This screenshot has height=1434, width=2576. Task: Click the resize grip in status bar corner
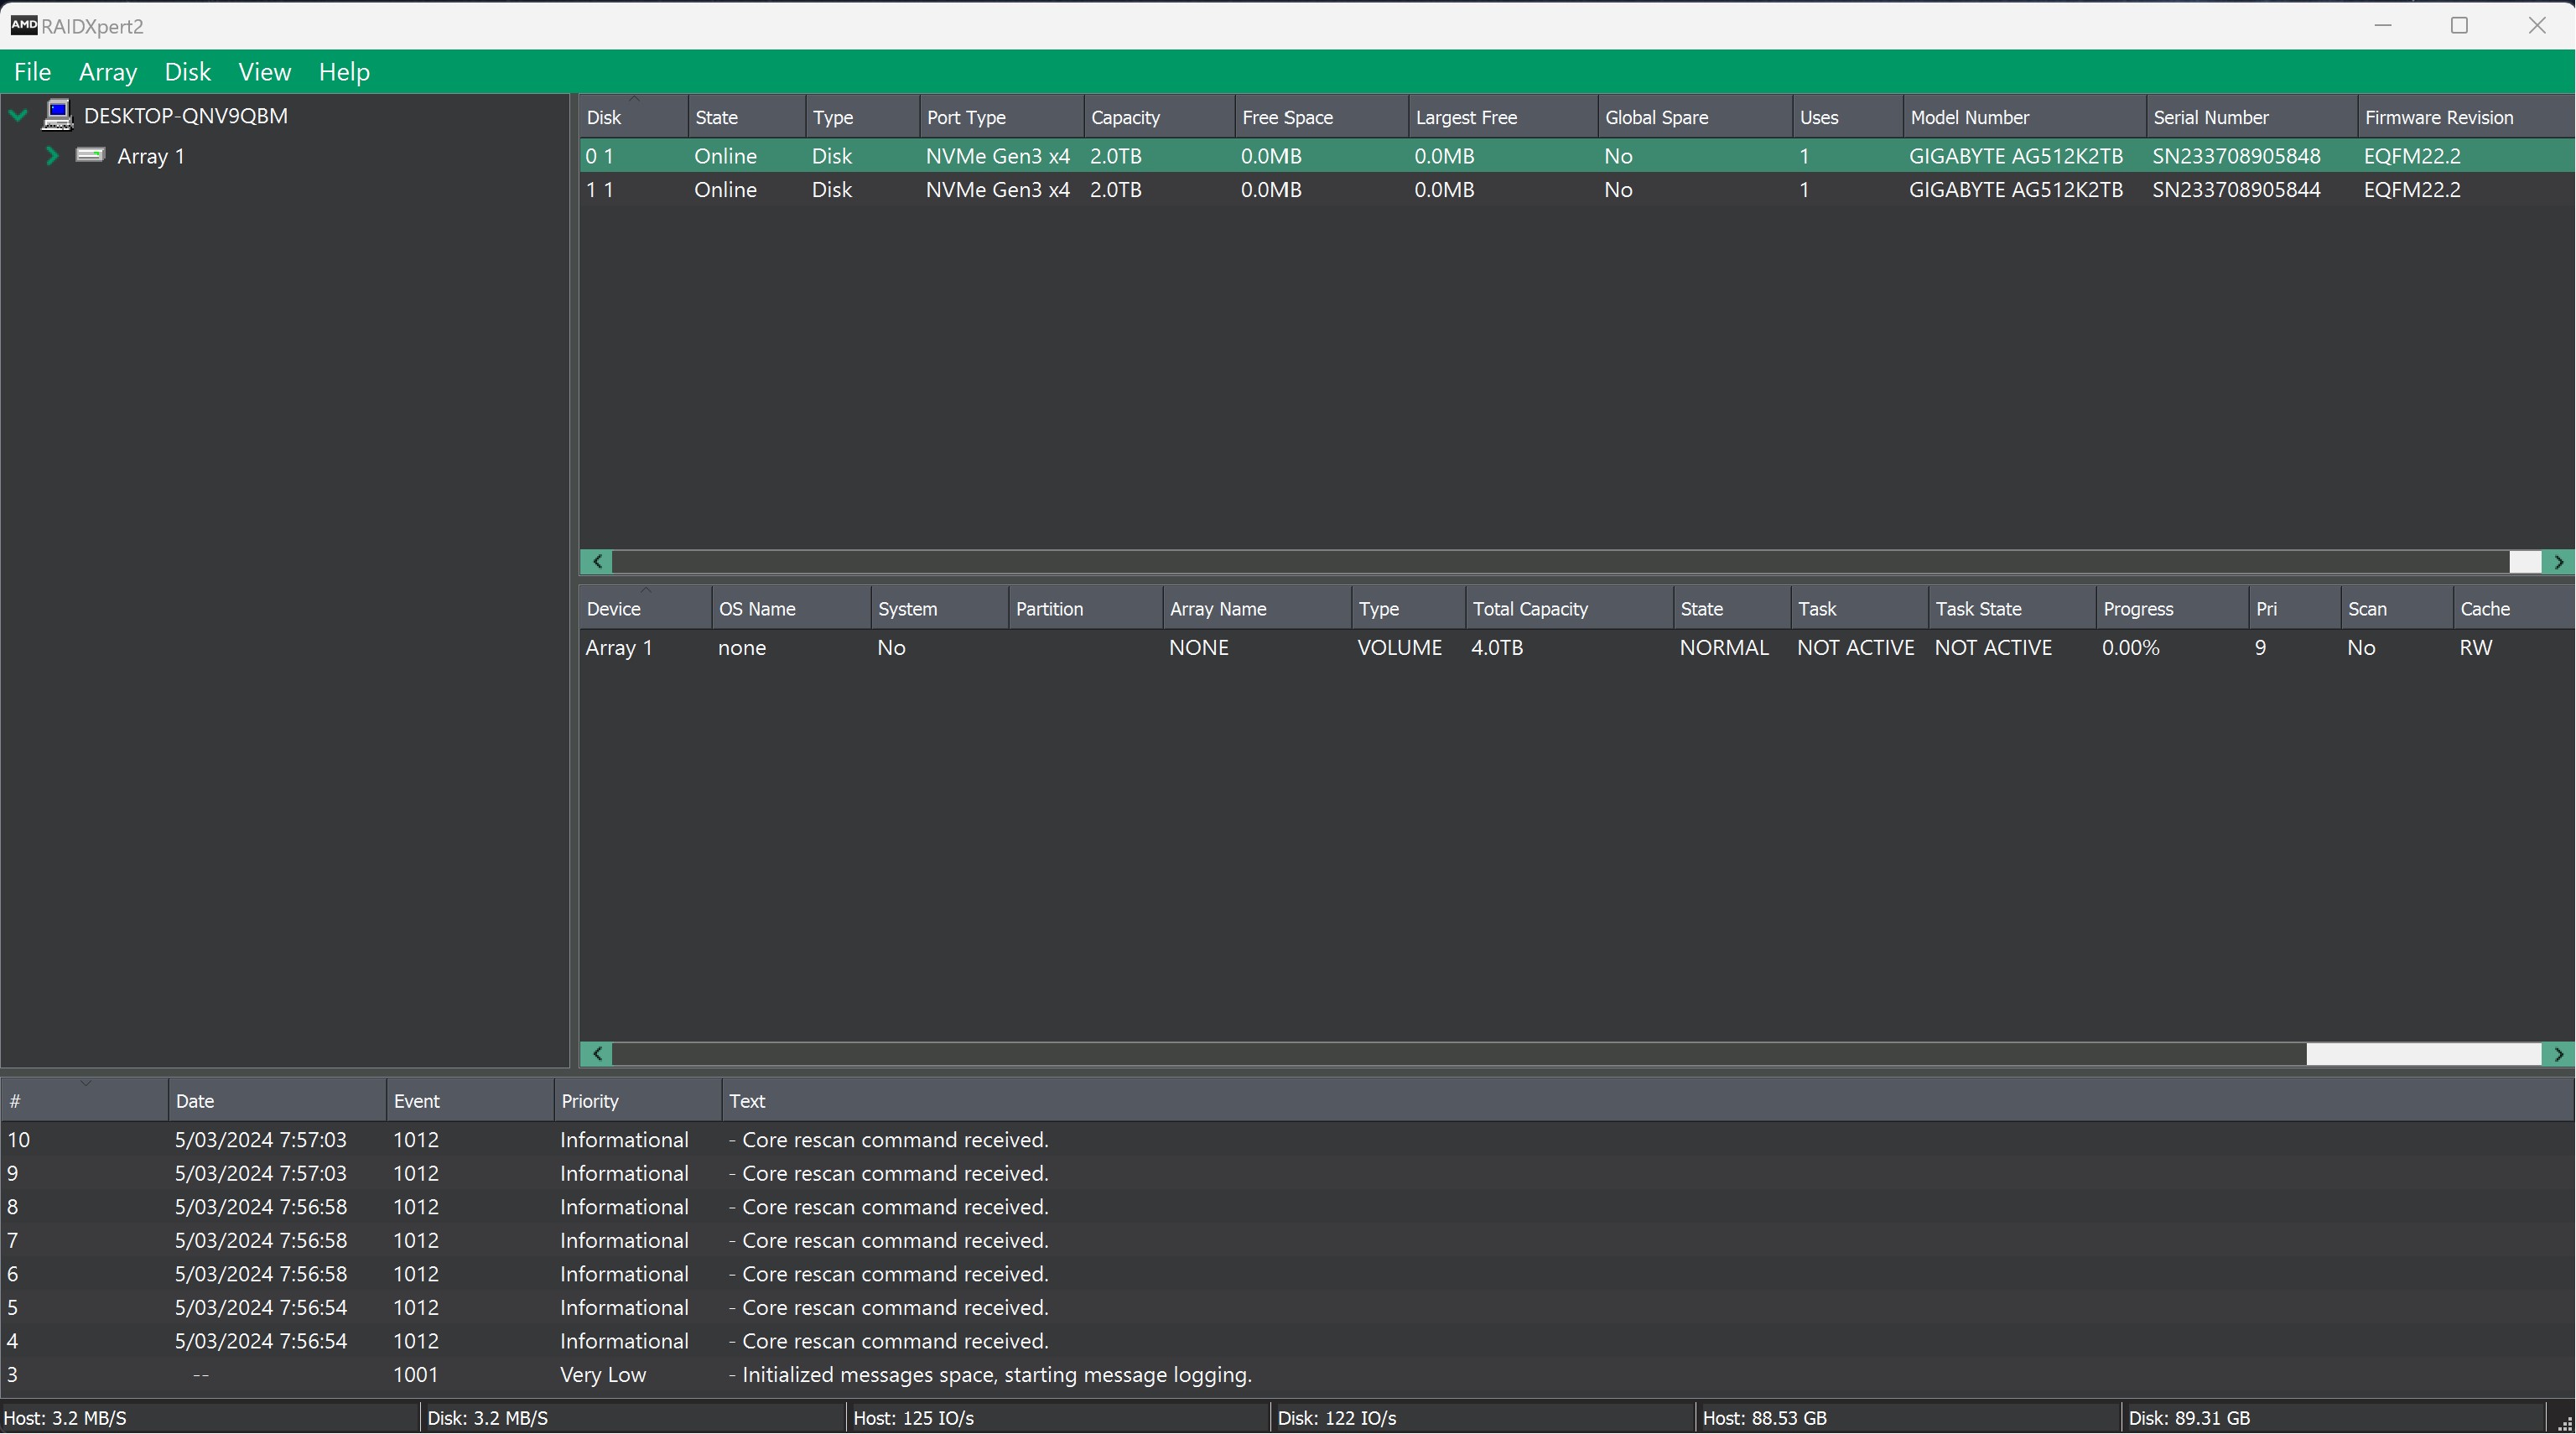click(2564, 1423)
